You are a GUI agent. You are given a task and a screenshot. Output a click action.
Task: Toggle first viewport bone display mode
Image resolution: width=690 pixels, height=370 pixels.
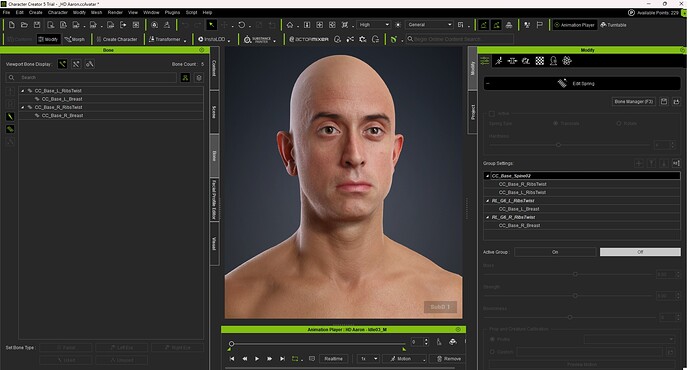click(x=62, y=64)
